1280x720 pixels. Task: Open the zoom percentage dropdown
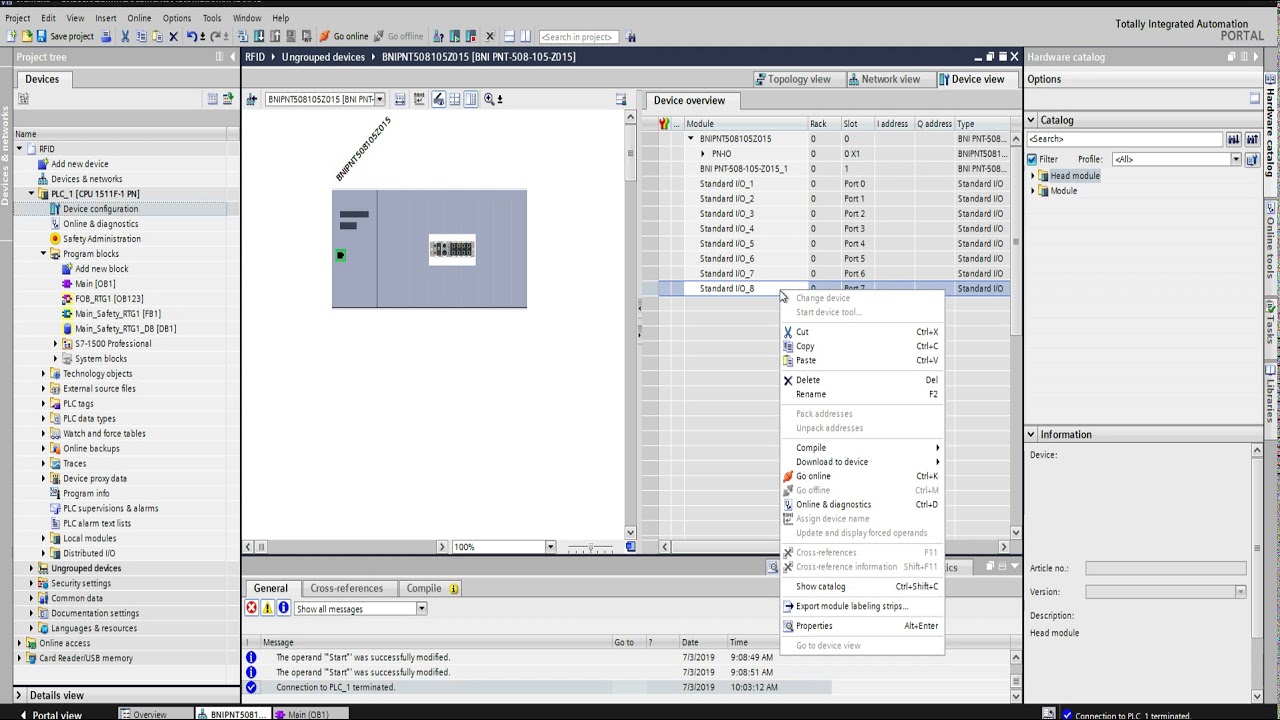550,547
